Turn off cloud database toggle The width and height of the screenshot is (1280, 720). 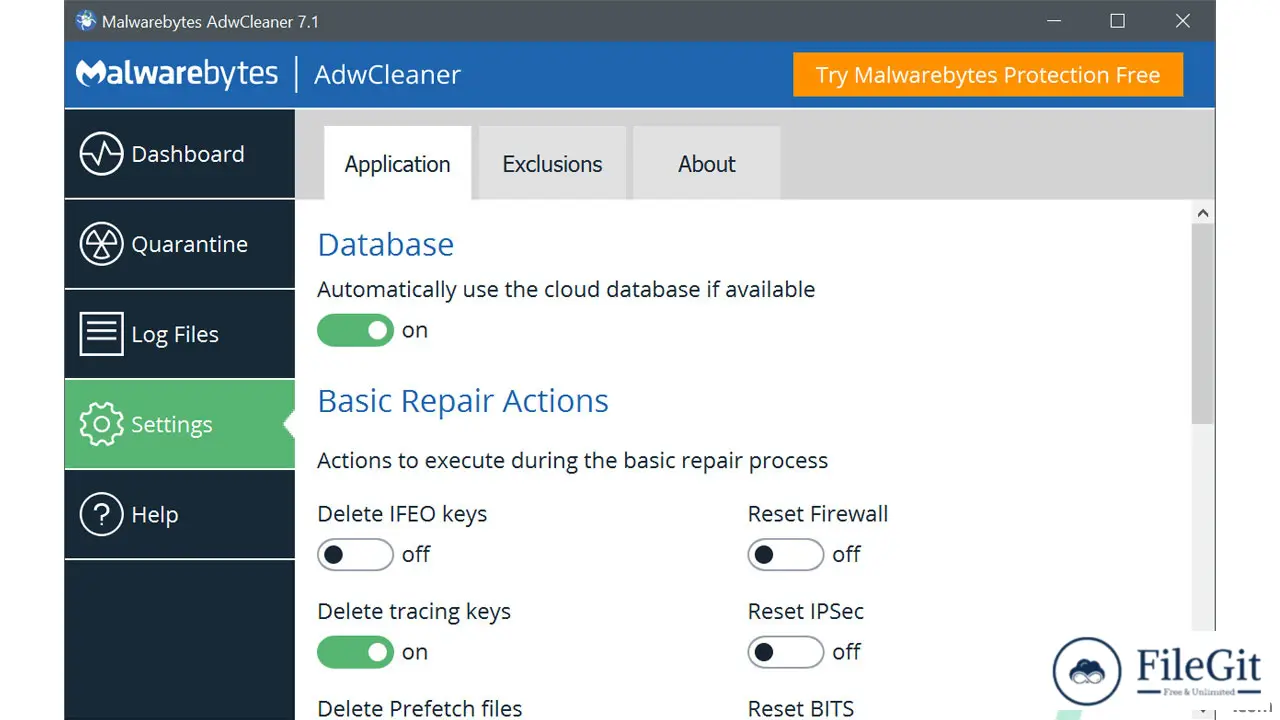tap(355, 330)
